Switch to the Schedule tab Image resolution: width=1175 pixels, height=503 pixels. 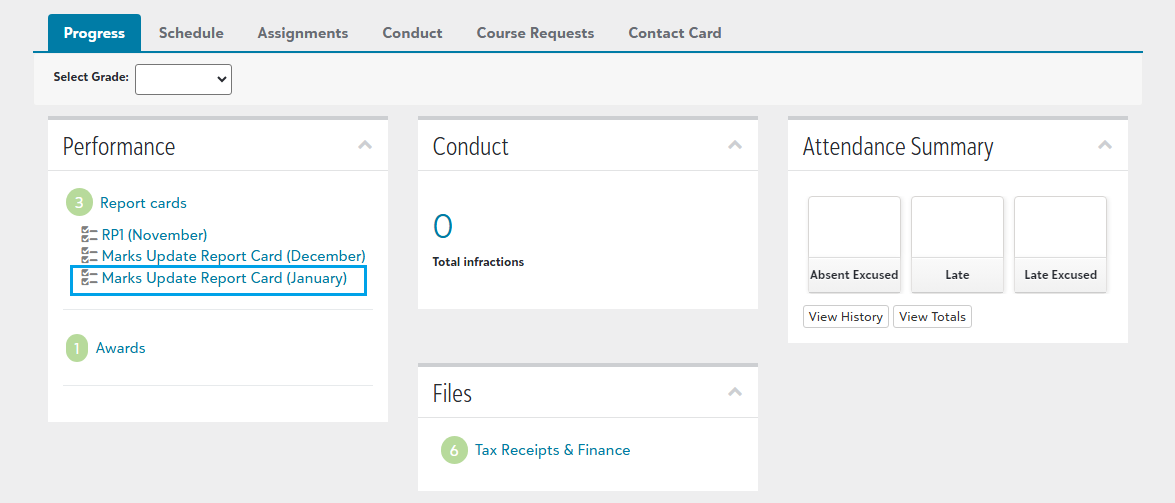191,33
